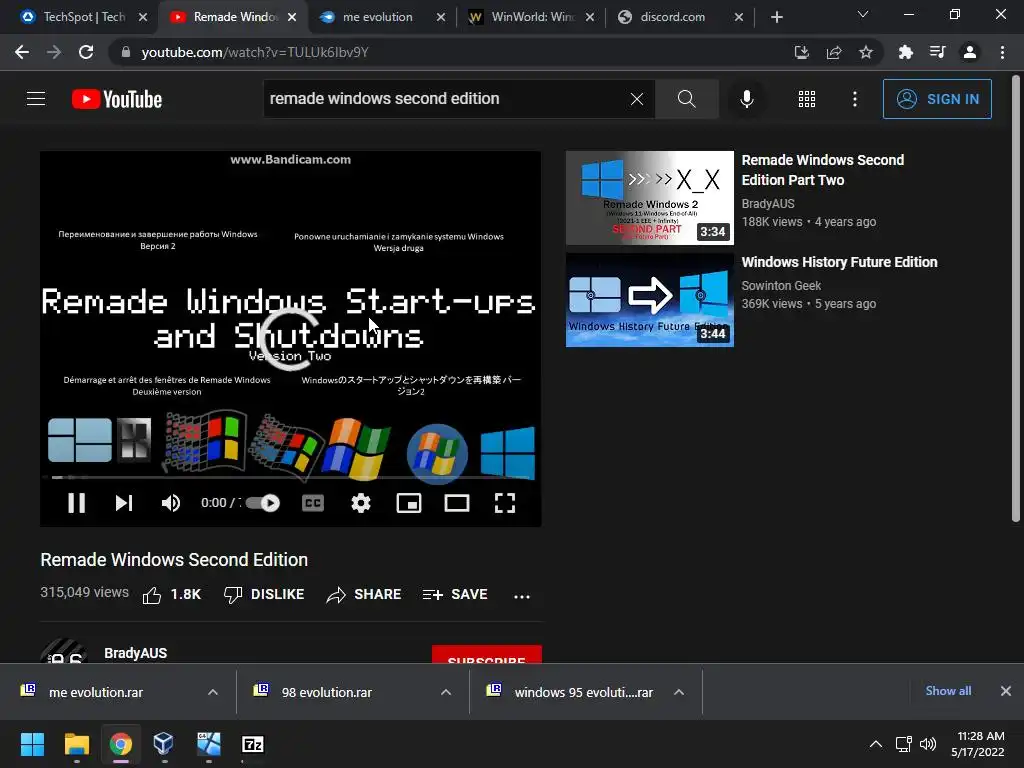
Task: Enable theater mode
Action: click(x=457, y=503)
